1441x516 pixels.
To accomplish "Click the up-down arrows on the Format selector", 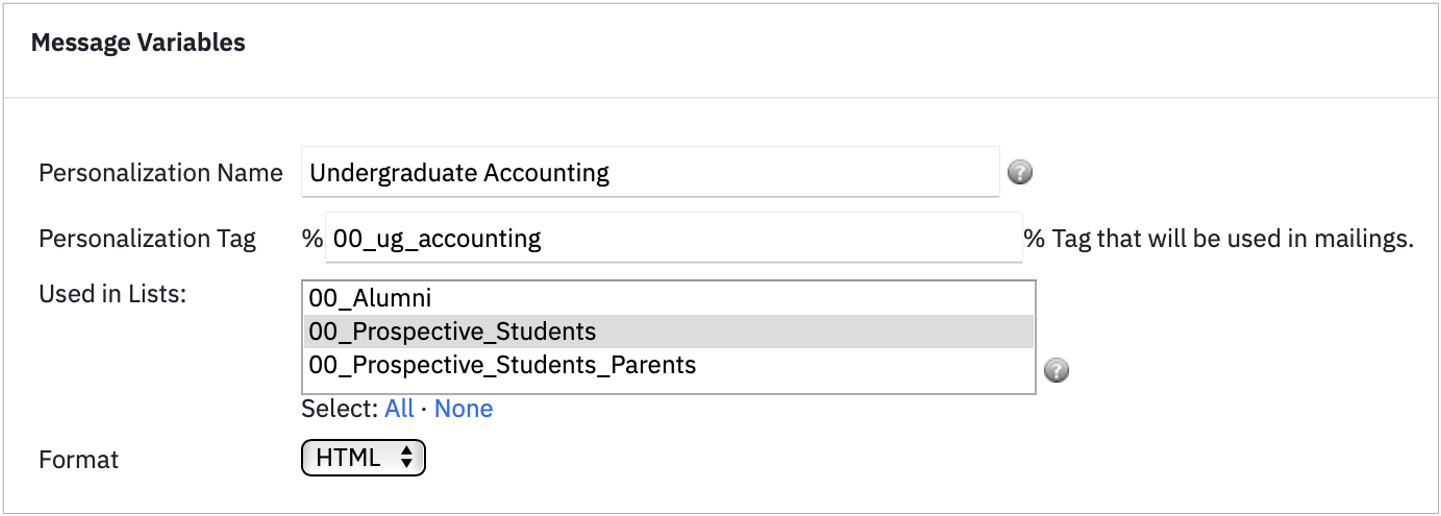I will pyautogui.click(x=406, y=458).
